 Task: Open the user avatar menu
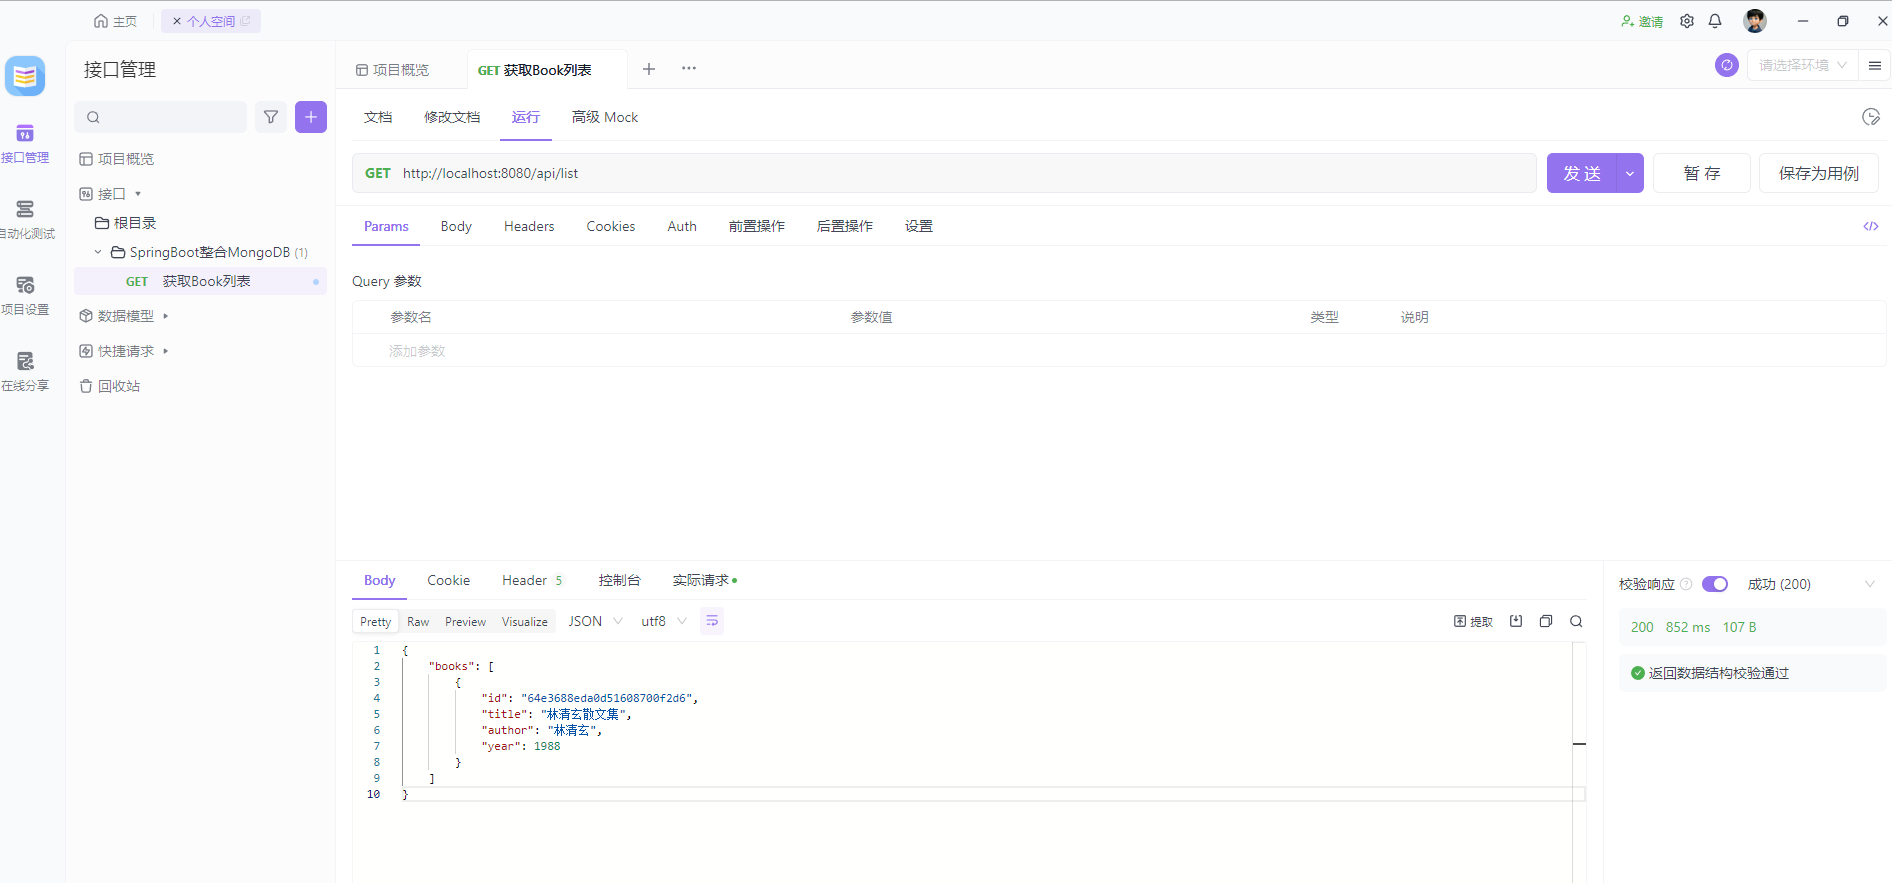[1755, 21]
